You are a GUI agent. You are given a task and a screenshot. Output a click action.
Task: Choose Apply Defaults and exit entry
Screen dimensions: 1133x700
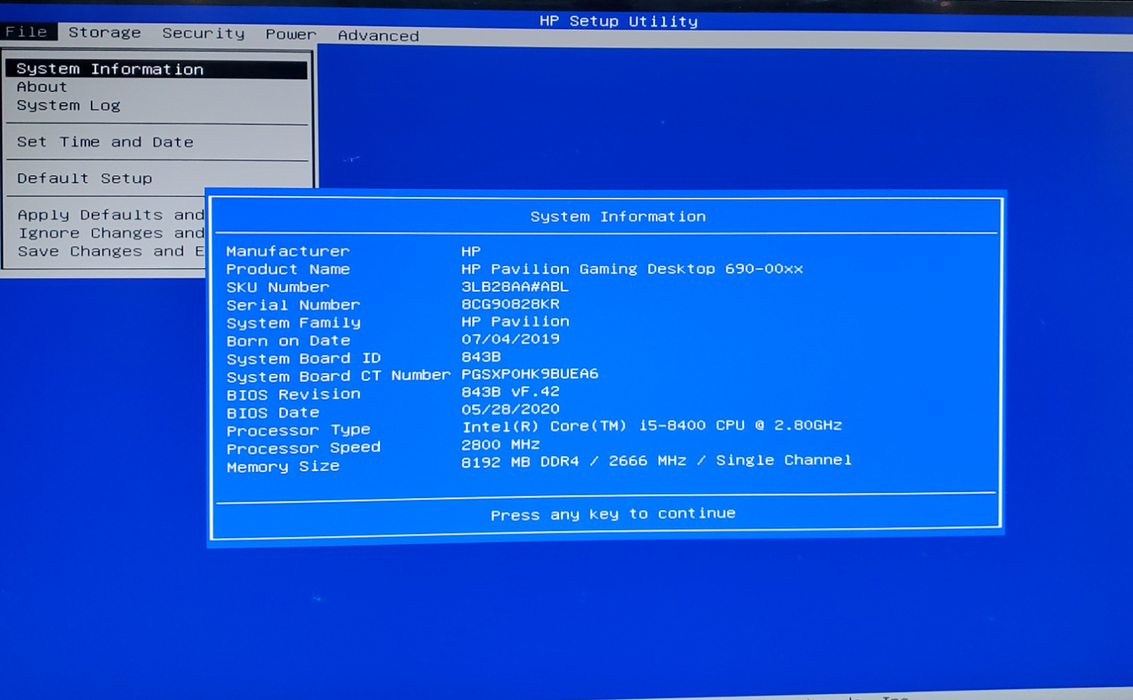[x=111, y=215]
